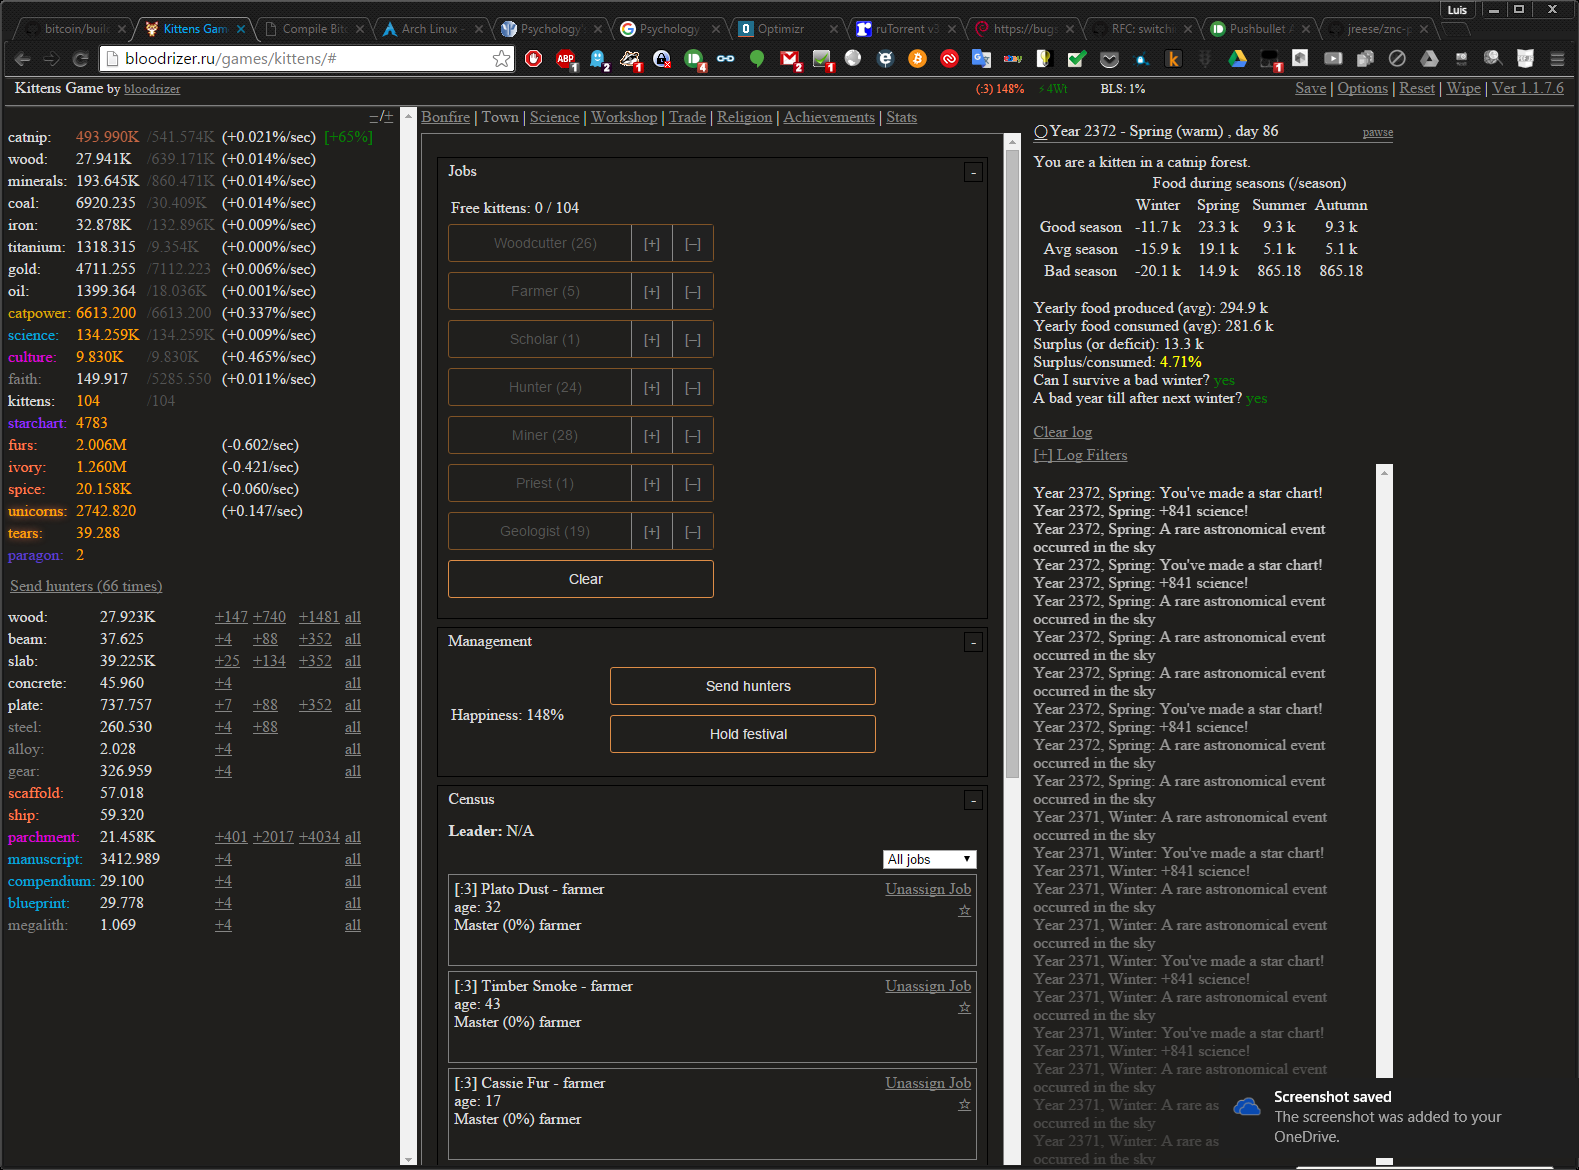The height and width of the screenshot is (1170, 1579).
Task: Open the Google Drive extension icon
Action: click(x=1237, y=59)
